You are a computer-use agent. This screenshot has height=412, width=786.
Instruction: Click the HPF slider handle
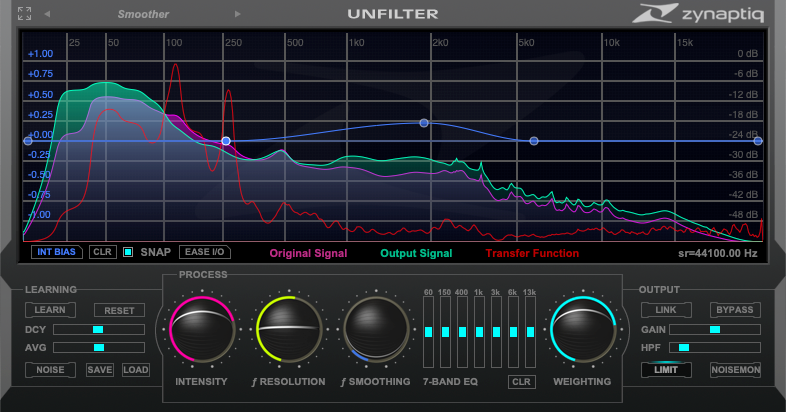pos(684,347)
